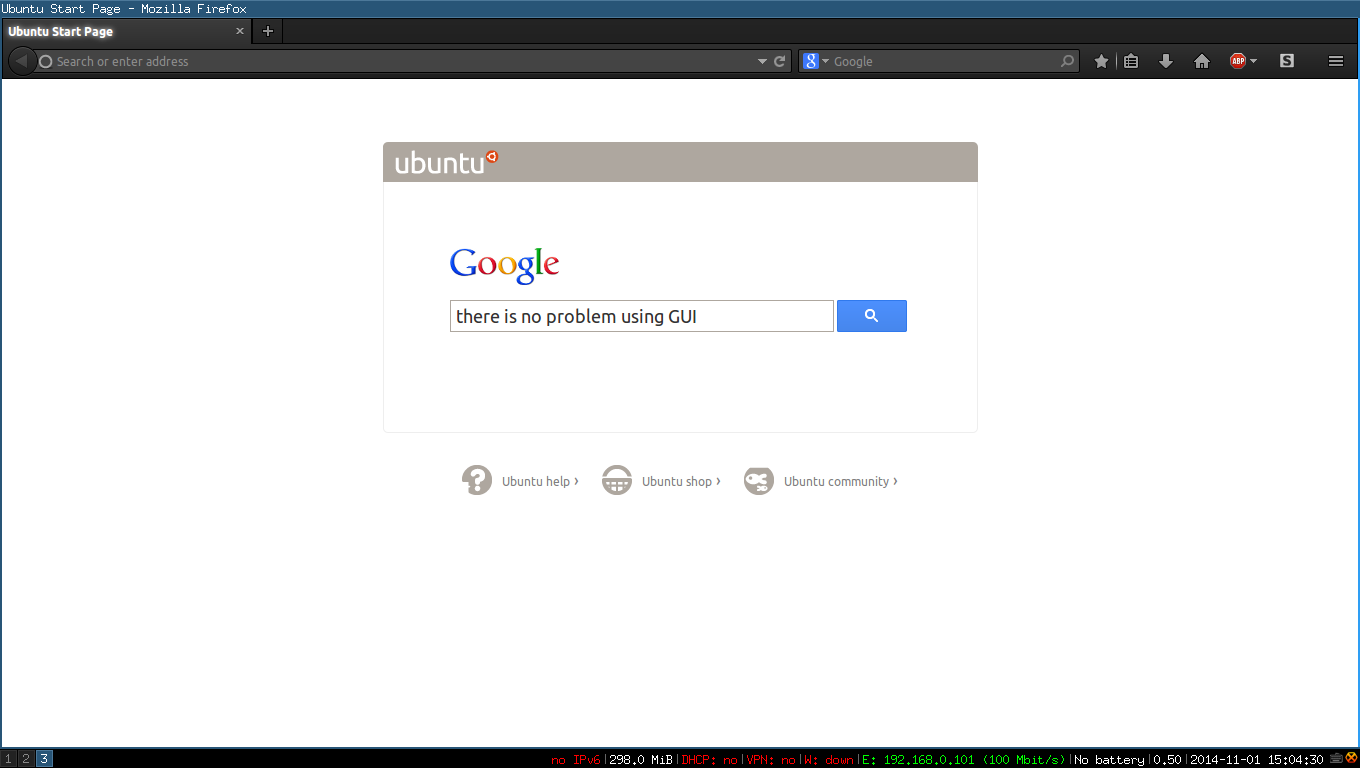Click the gray tray icon beside clock
Image resolution: width=1360 pixels, height=768 pixels.
coord(1336,759)
